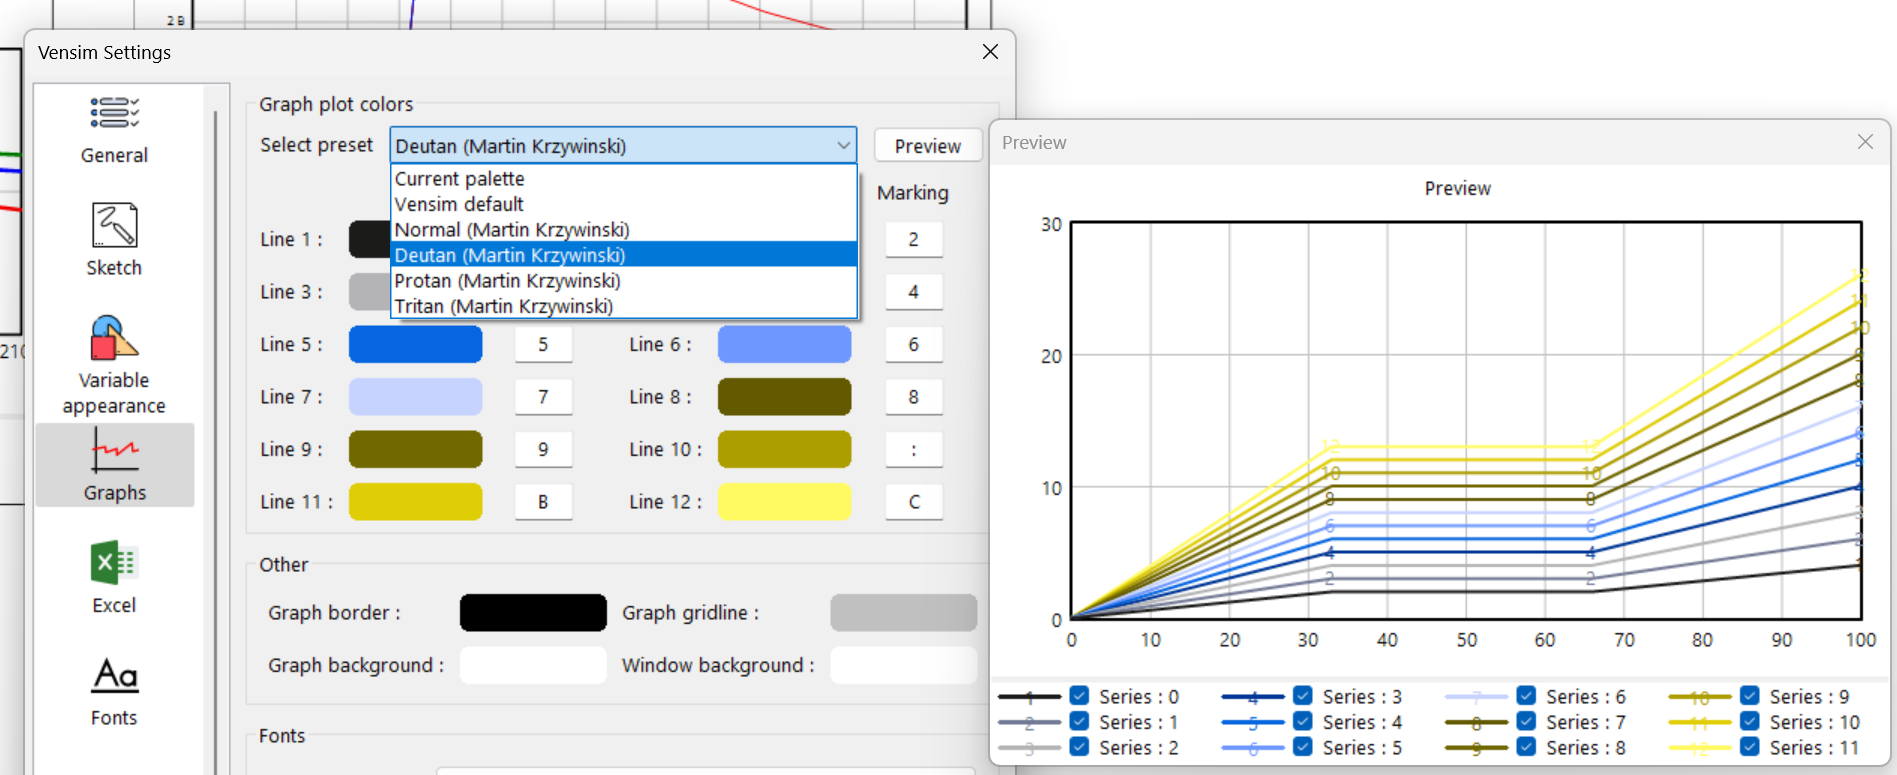Open the Sketch settings section

(x=114, y=240)
